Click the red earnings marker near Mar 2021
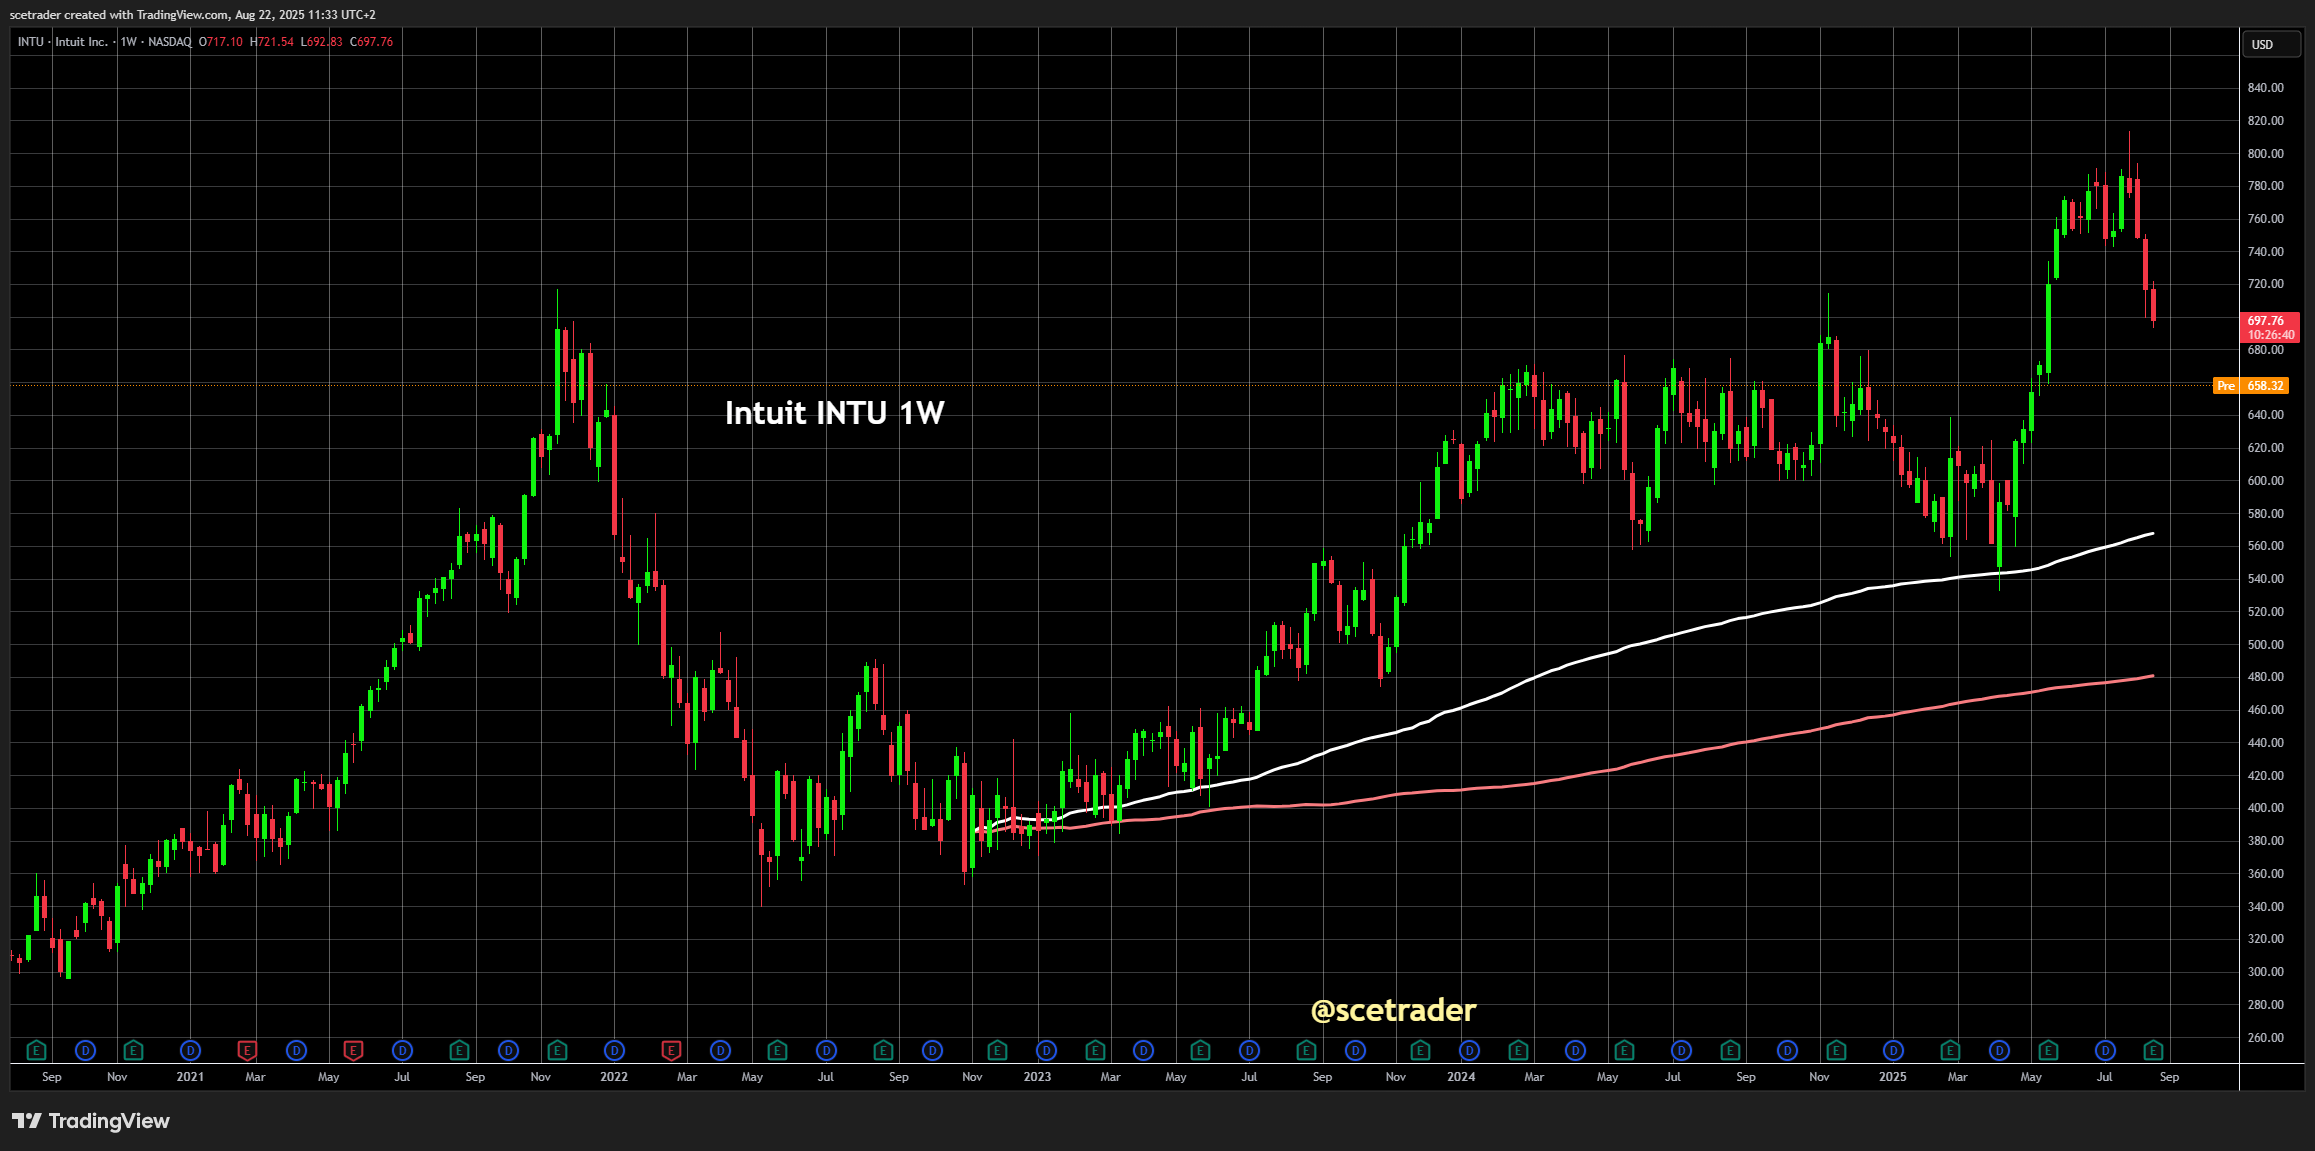 [x=247, y=1050]
